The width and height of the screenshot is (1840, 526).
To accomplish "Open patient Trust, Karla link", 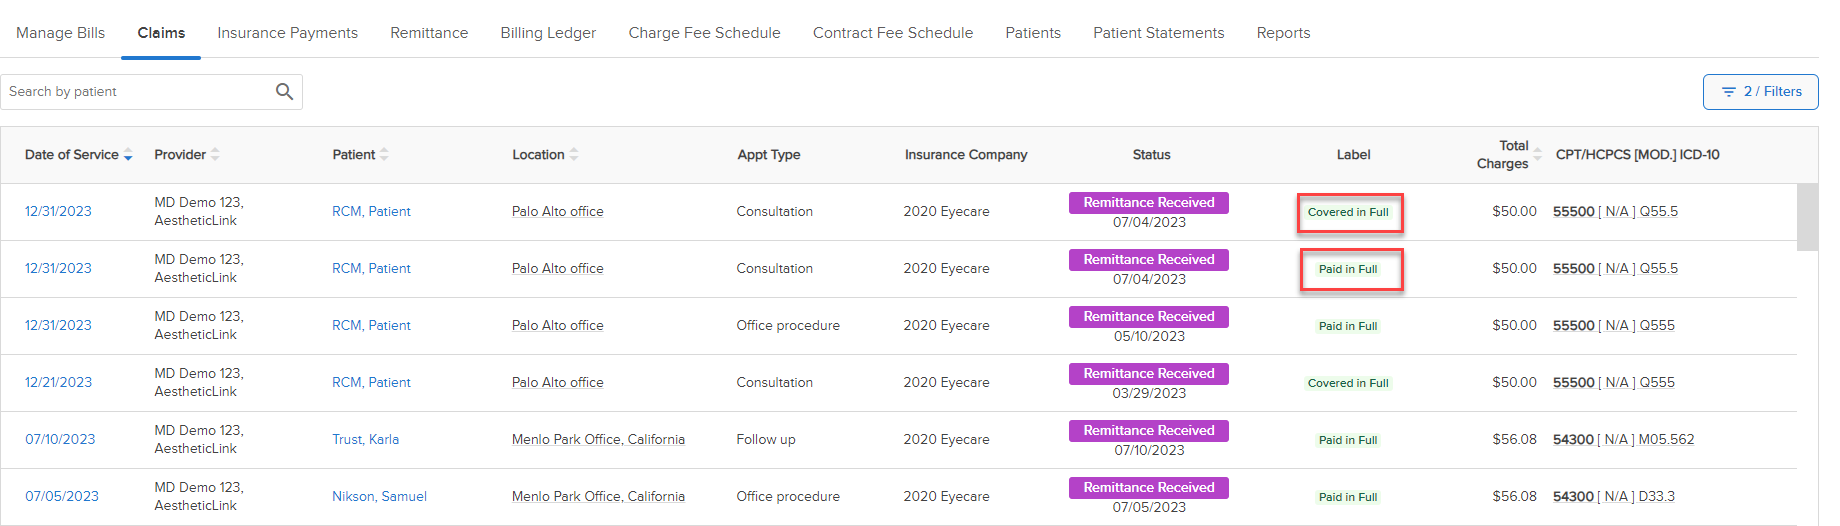I will pos(366,440).
